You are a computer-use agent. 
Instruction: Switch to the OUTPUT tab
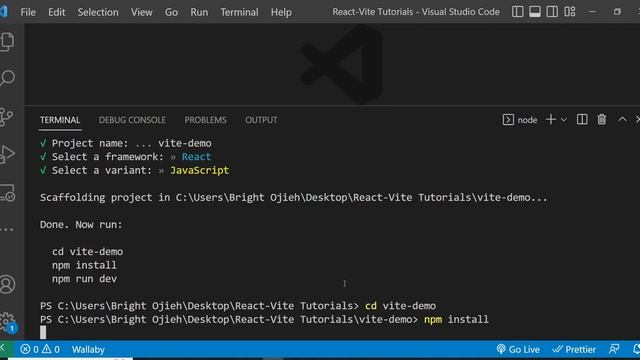[261, 120]
